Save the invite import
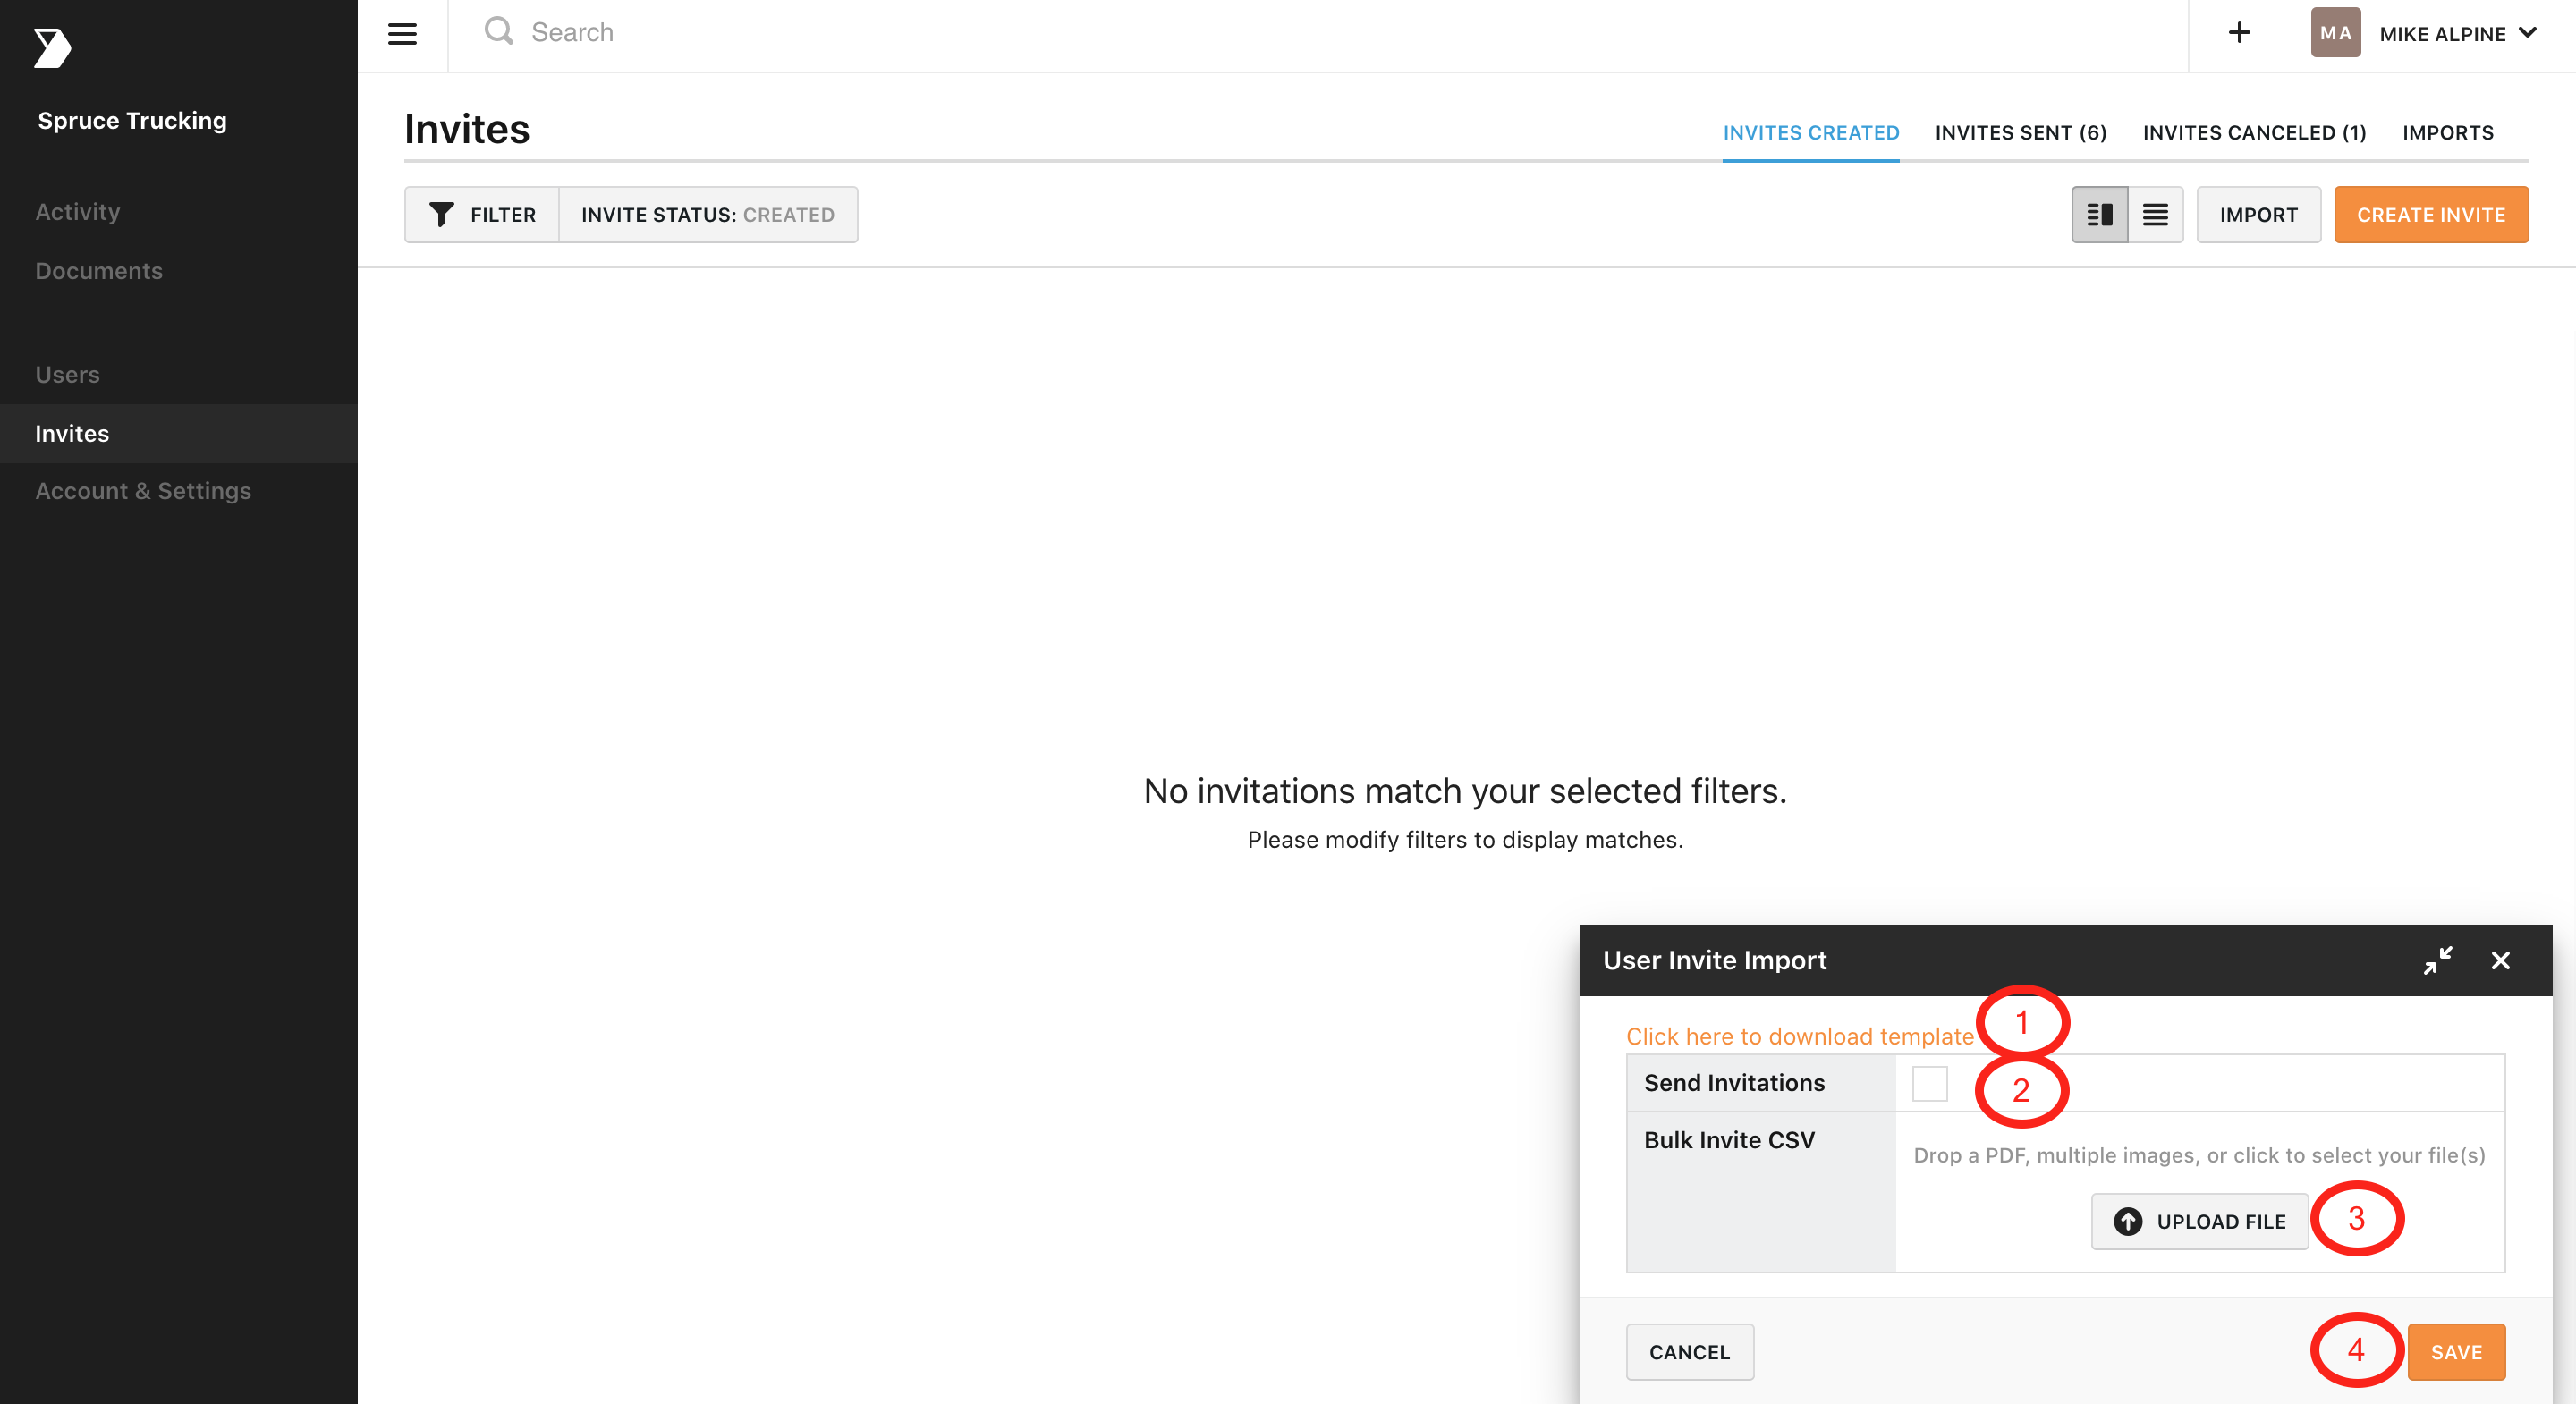Viewport: 2576px width, 1404px height. pyautogui.click(x=2455, y=1352)
